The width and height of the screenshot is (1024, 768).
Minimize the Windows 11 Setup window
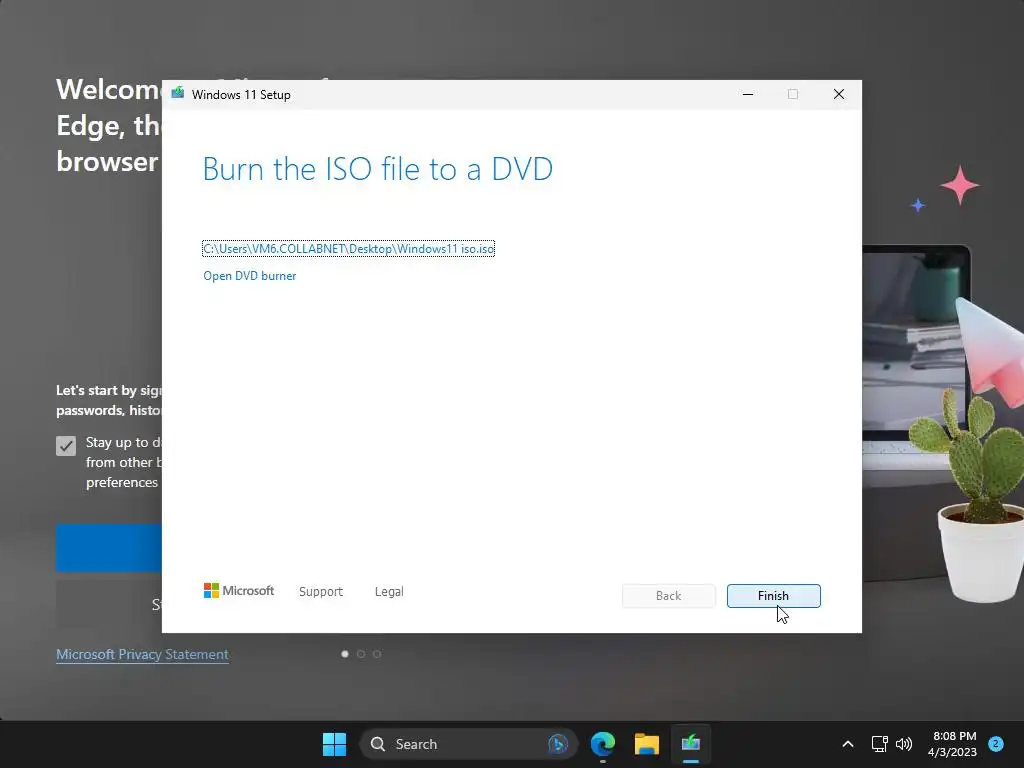point(748,94)
